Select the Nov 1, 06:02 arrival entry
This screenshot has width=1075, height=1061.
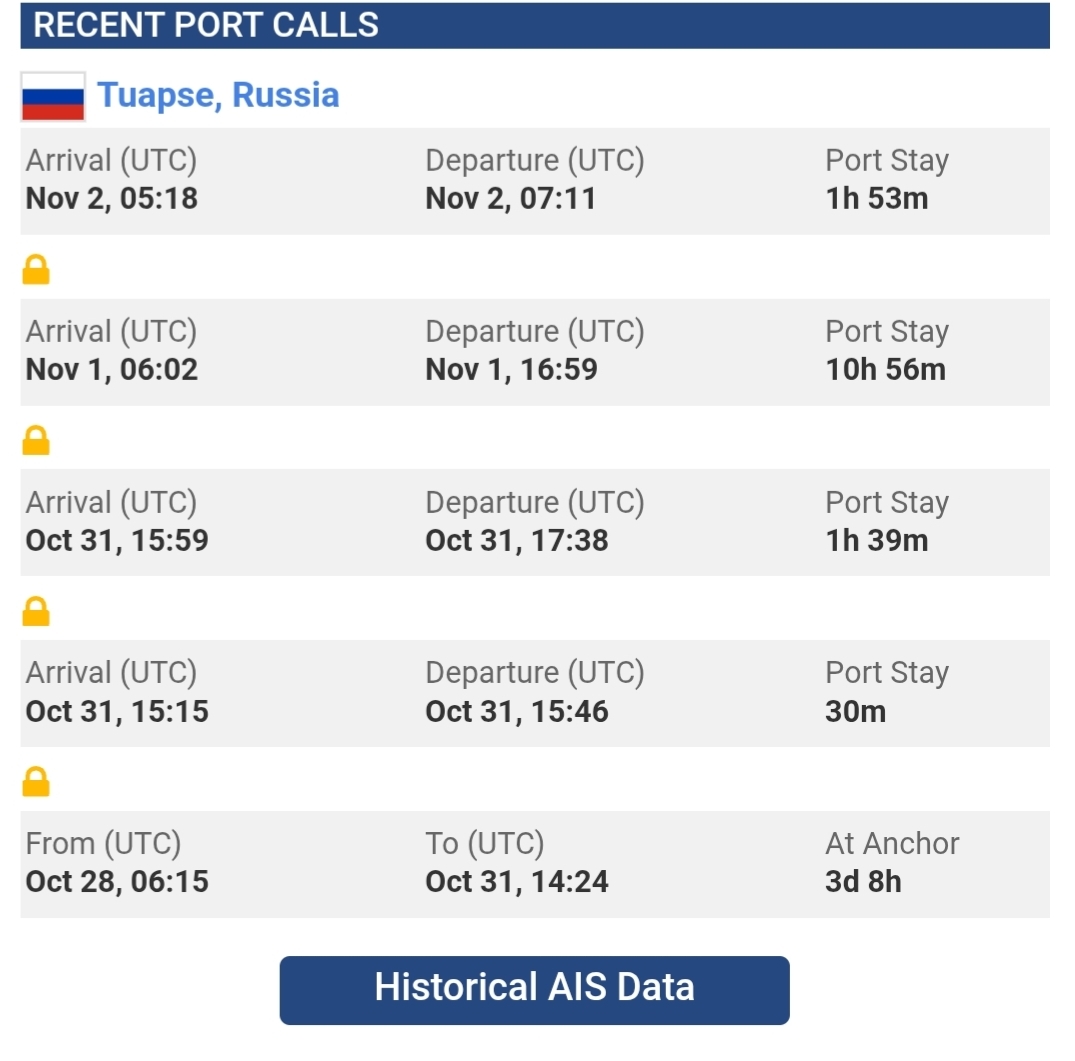click(112, 369)
